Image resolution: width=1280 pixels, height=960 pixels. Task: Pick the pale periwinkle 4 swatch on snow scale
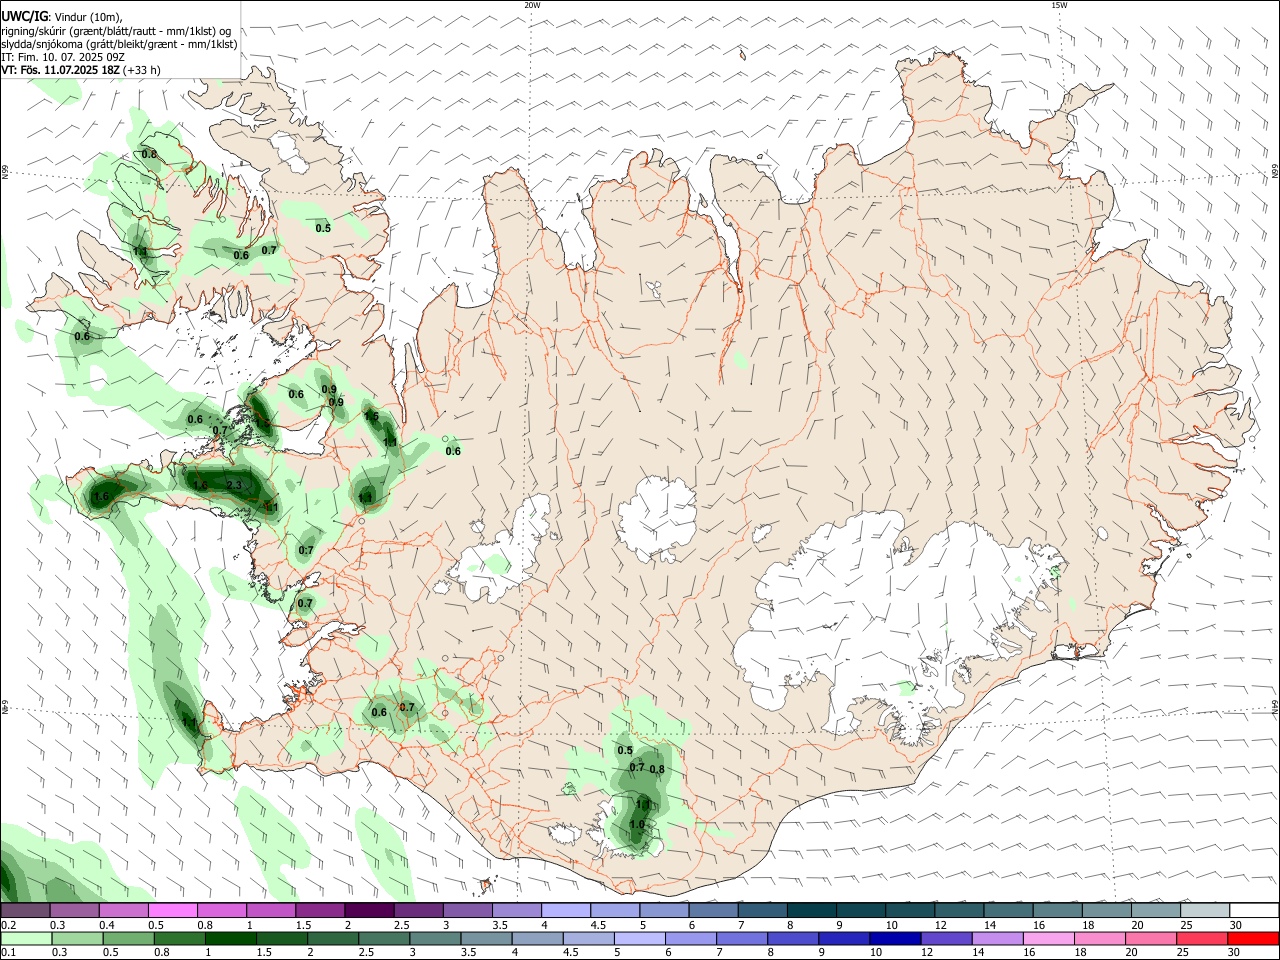pyautogui.click(x=565, y=910)
